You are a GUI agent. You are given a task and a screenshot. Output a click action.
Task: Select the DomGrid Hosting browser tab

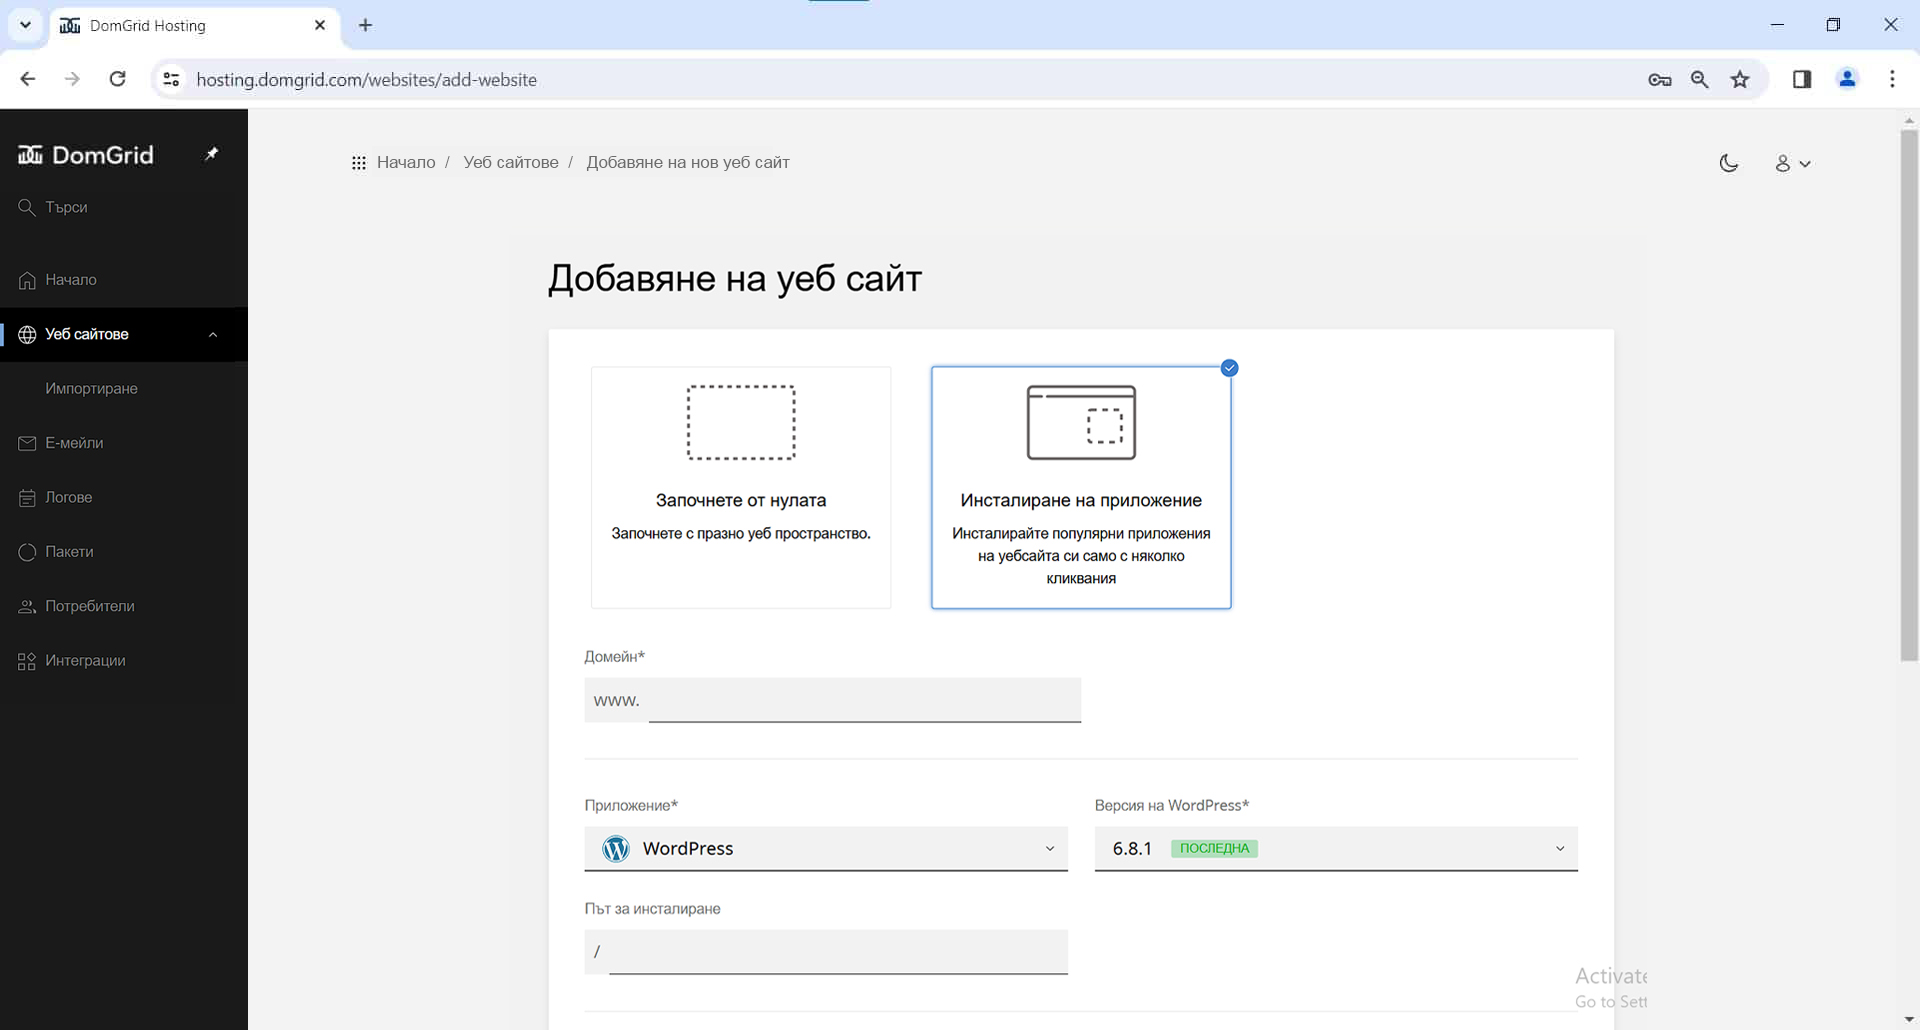pos(194,26)
